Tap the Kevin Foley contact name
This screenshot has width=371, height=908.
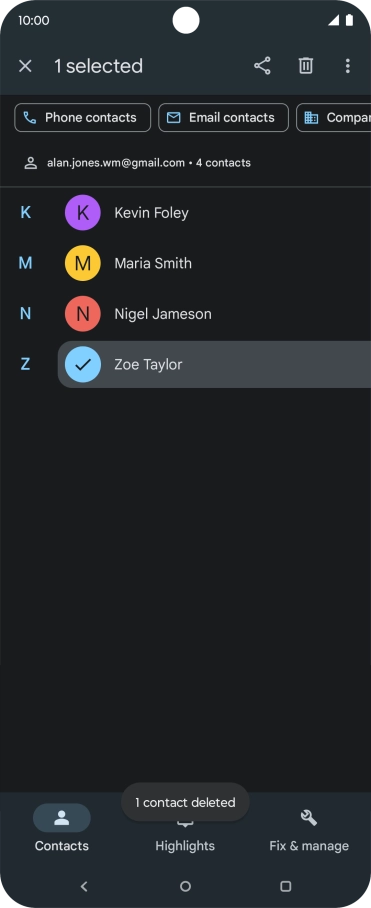(152, 213)
